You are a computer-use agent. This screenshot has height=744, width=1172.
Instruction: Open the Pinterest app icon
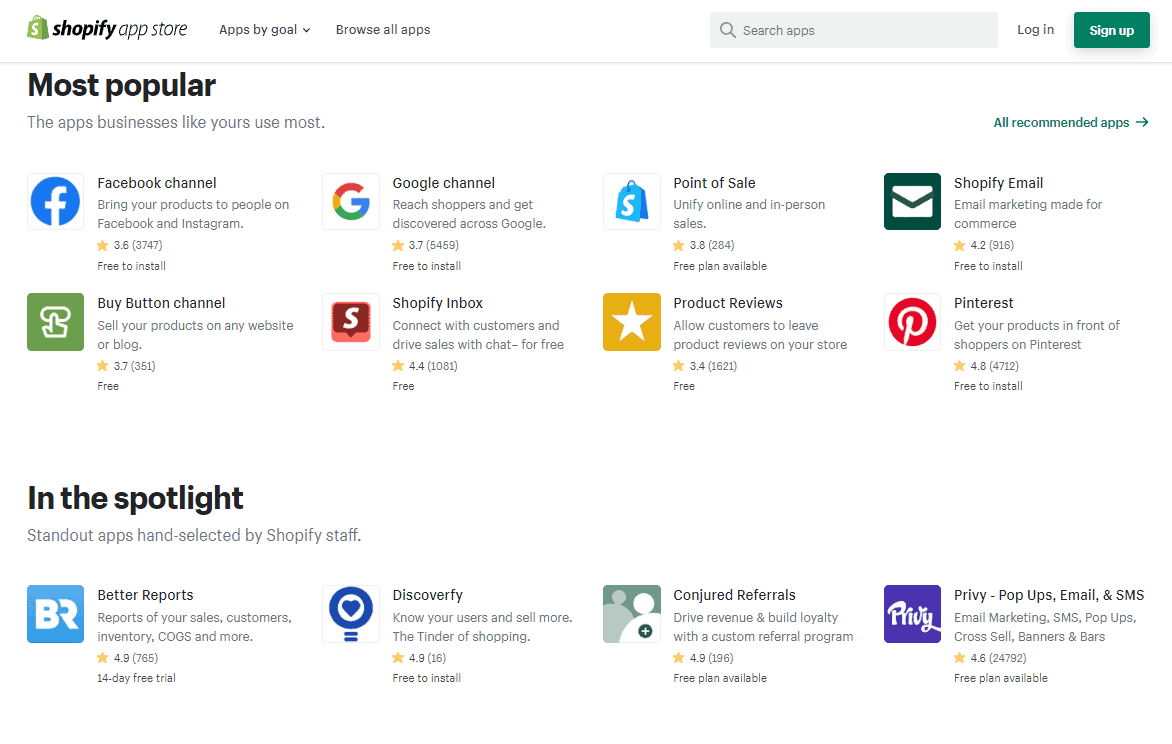tap(913, 322)
